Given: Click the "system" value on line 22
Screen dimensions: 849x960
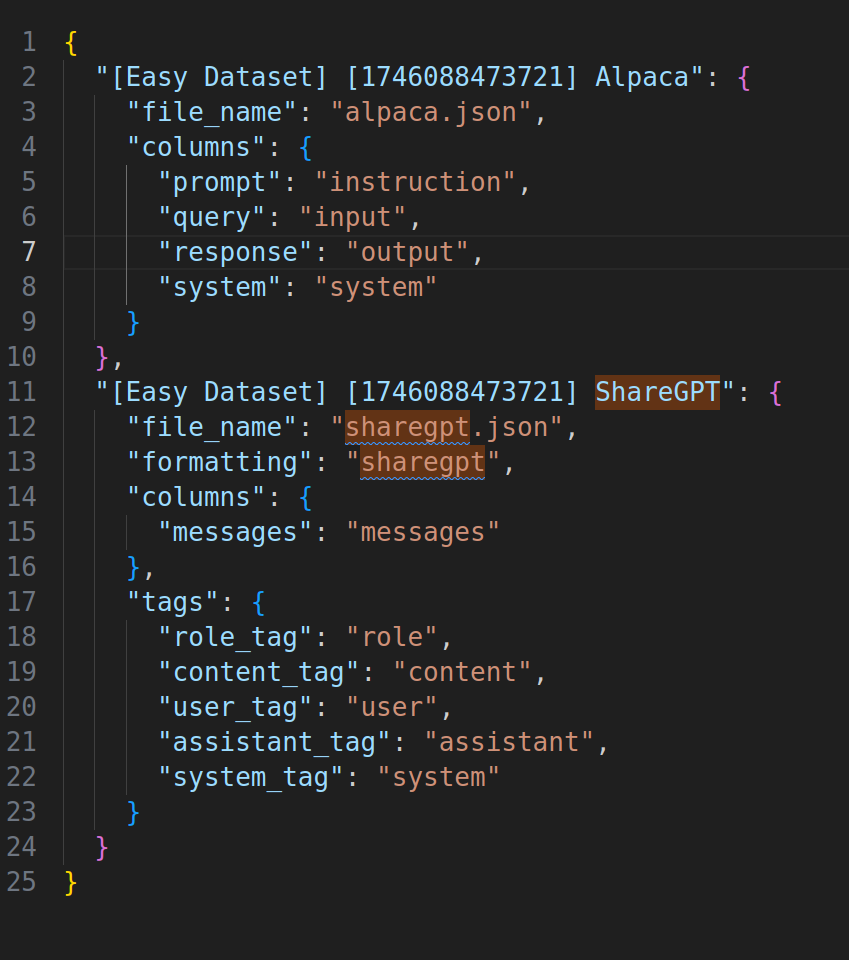Looking at the screenshot, I should pyautogui.click(x=439, y=778).
